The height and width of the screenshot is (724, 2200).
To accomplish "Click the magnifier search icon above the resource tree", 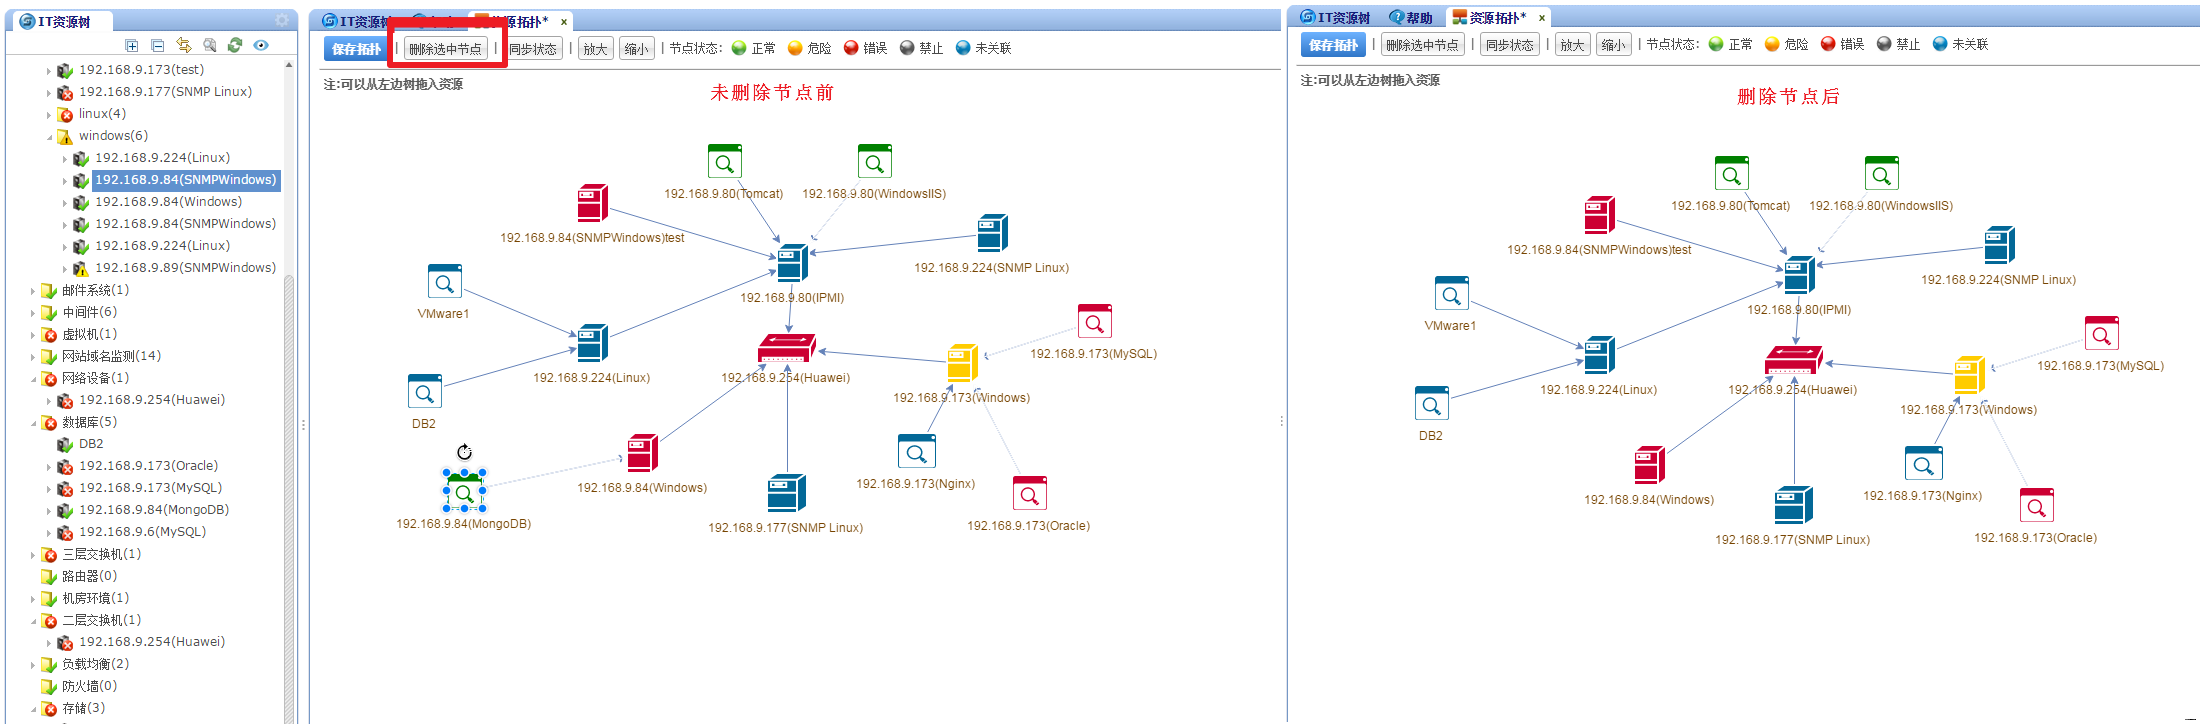I will coord(209,45).
